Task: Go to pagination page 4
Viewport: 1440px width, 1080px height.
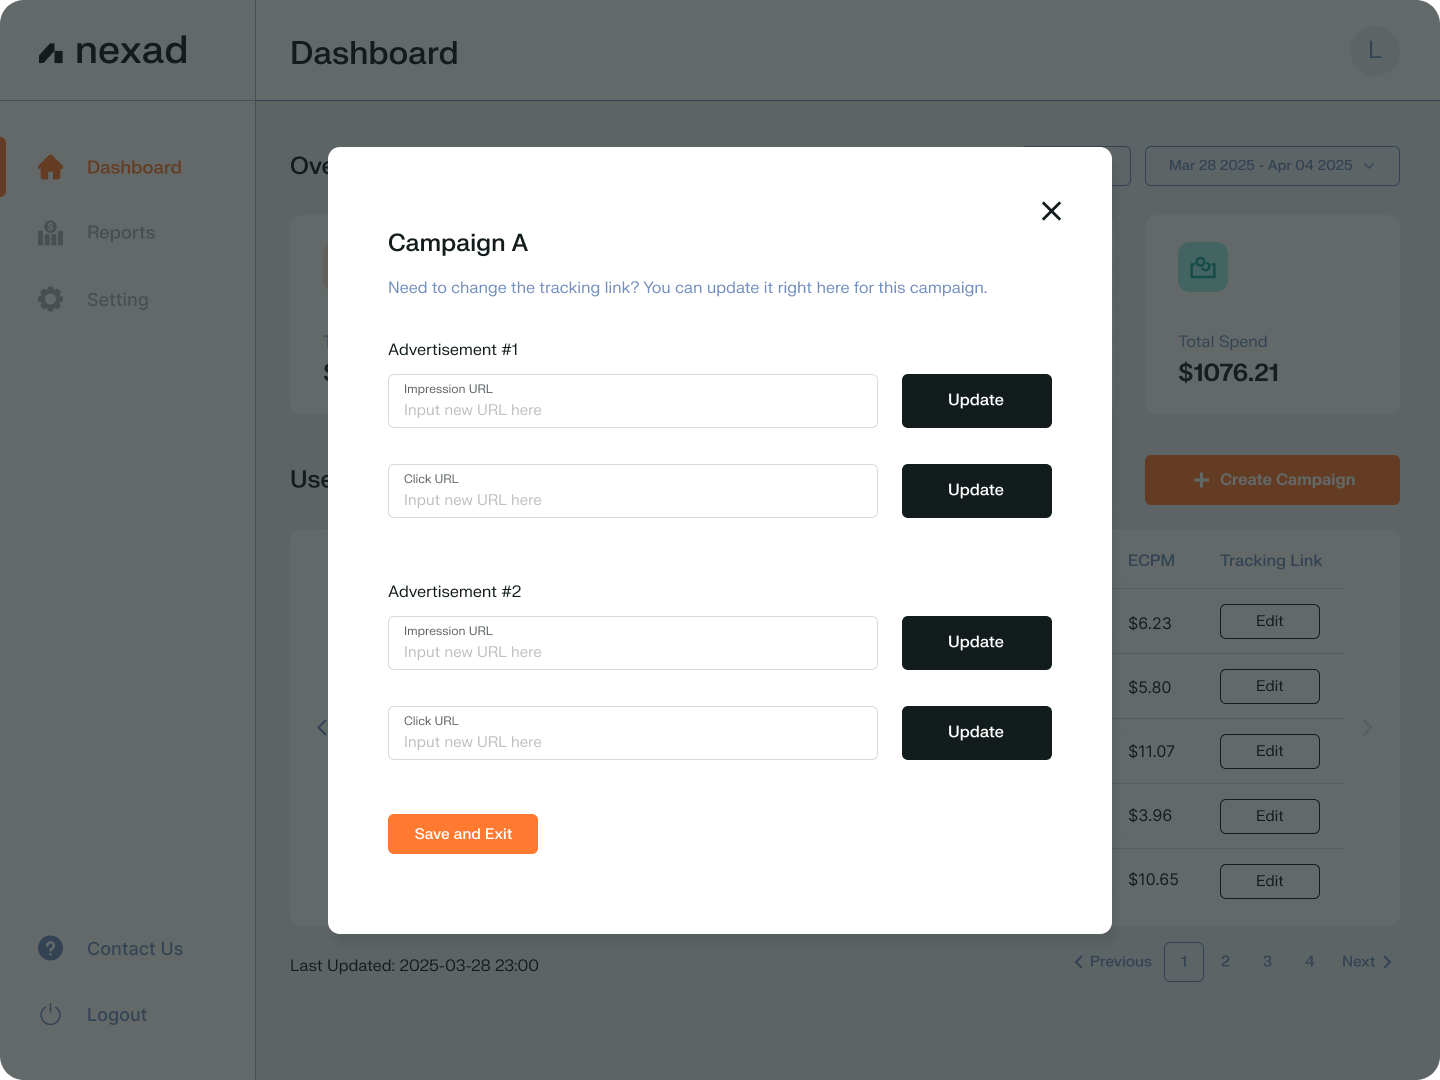Action: point(1309,962)
